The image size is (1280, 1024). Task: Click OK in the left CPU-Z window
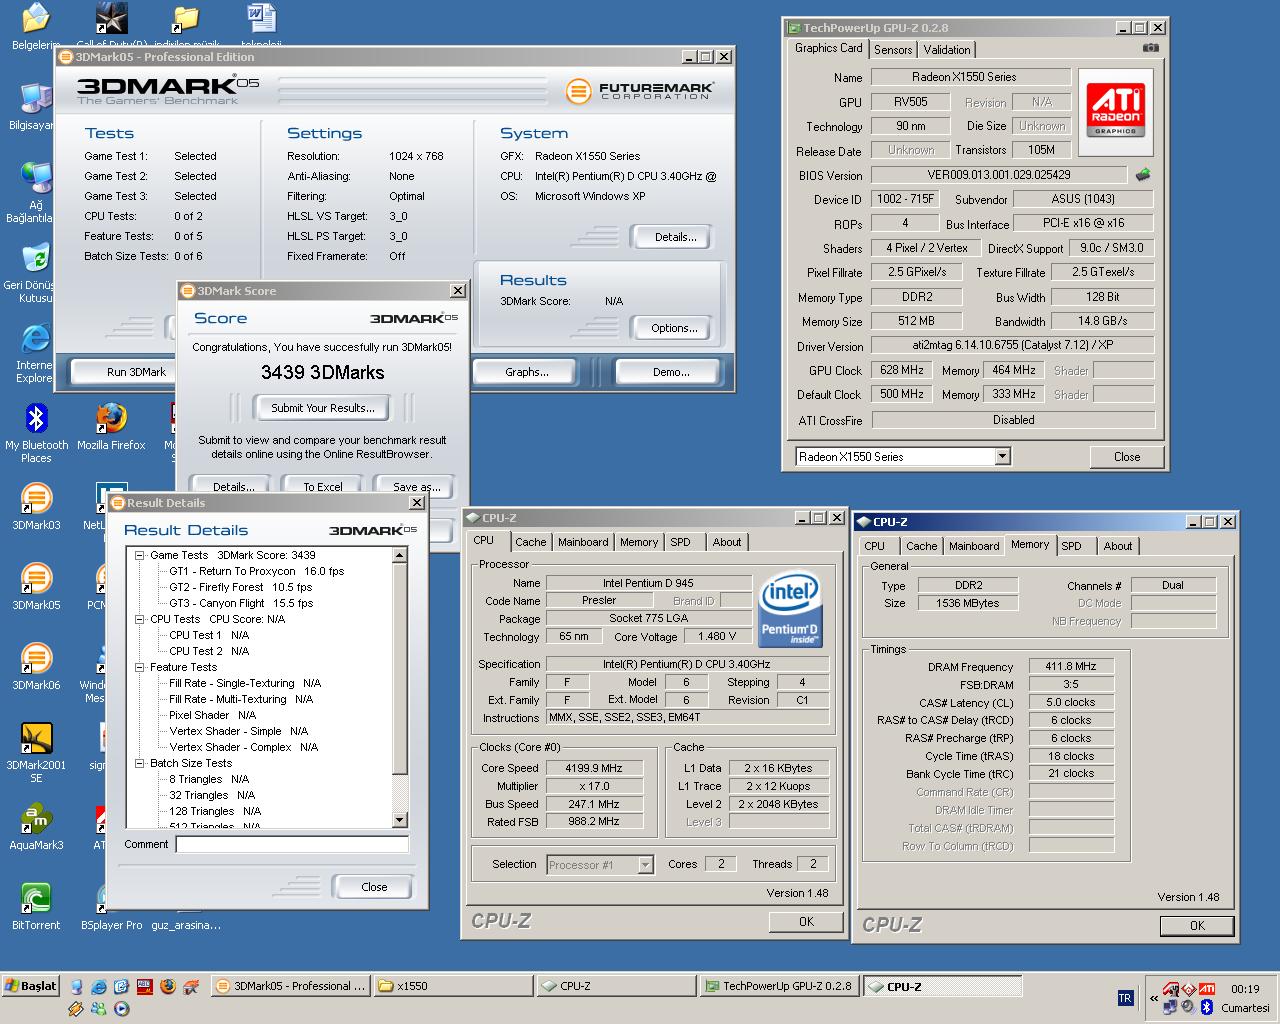806,922
